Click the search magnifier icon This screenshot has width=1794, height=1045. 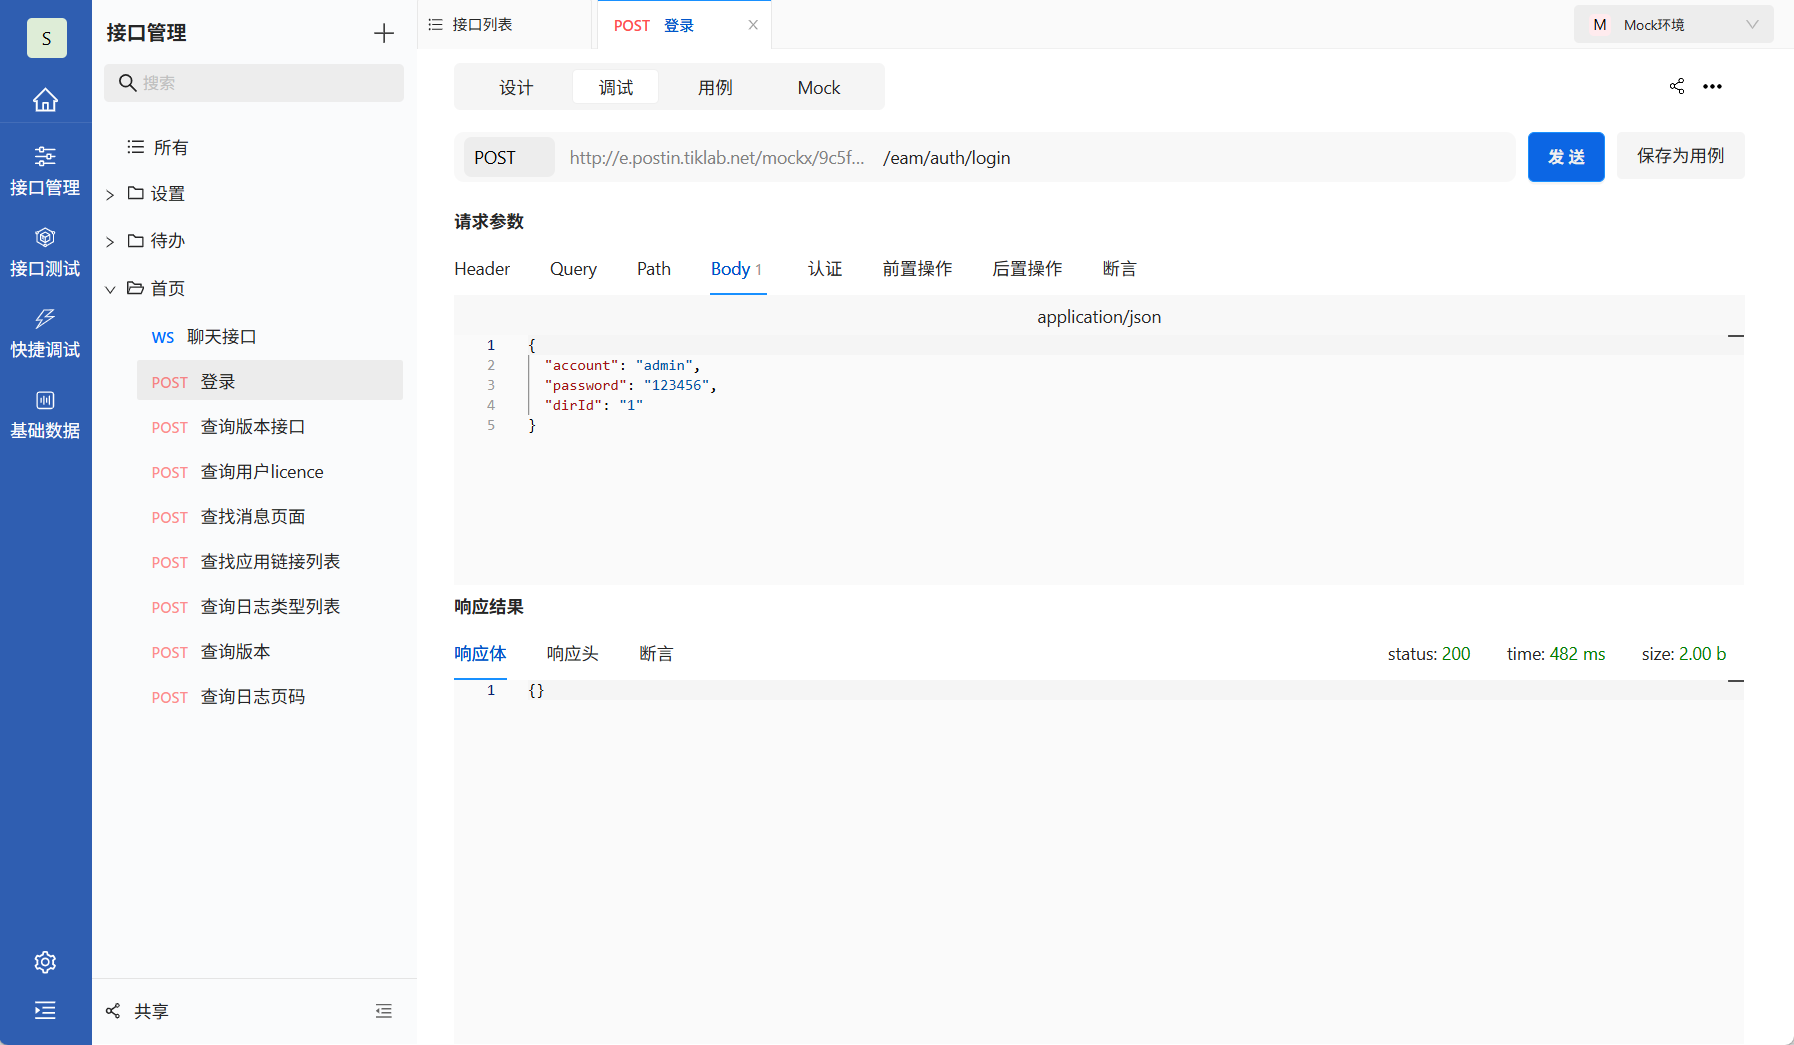[128, 83]
